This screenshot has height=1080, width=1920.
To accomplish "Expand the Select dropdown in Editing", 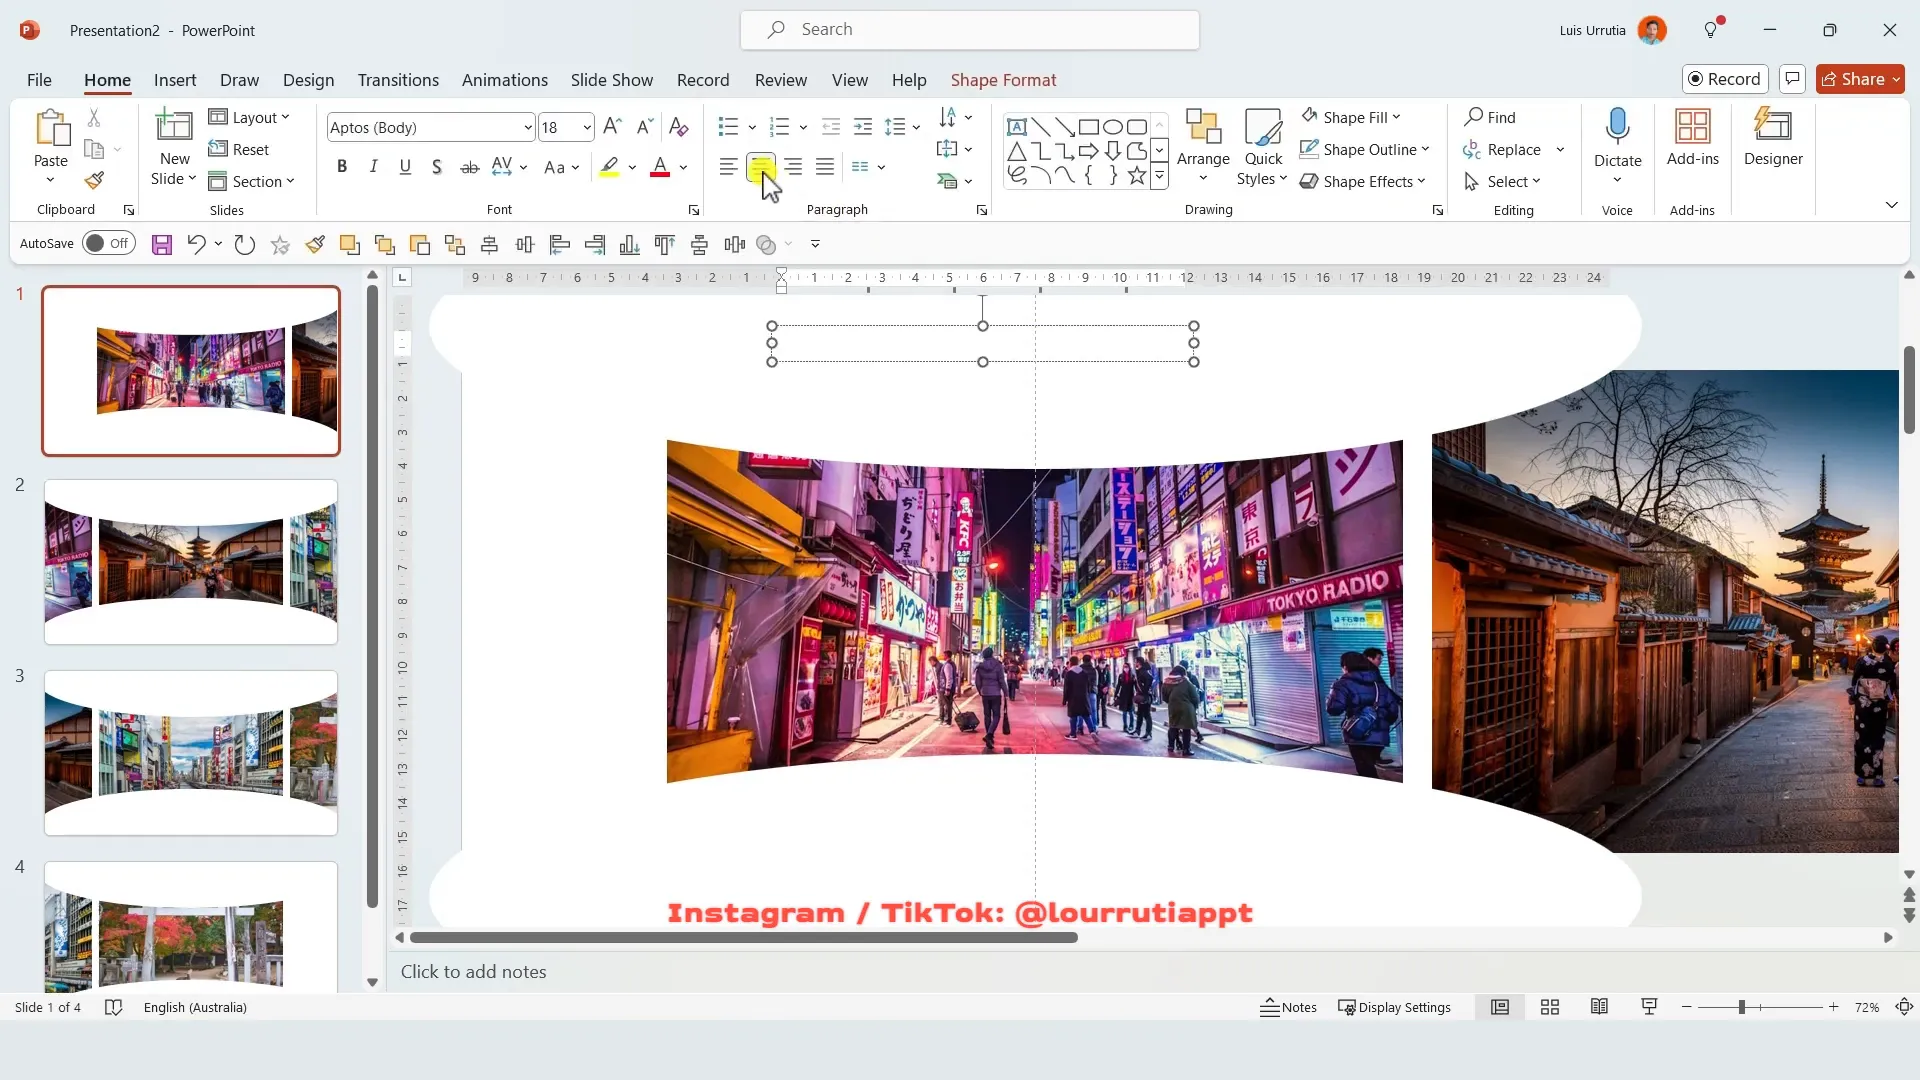I will coord(1502,181).
